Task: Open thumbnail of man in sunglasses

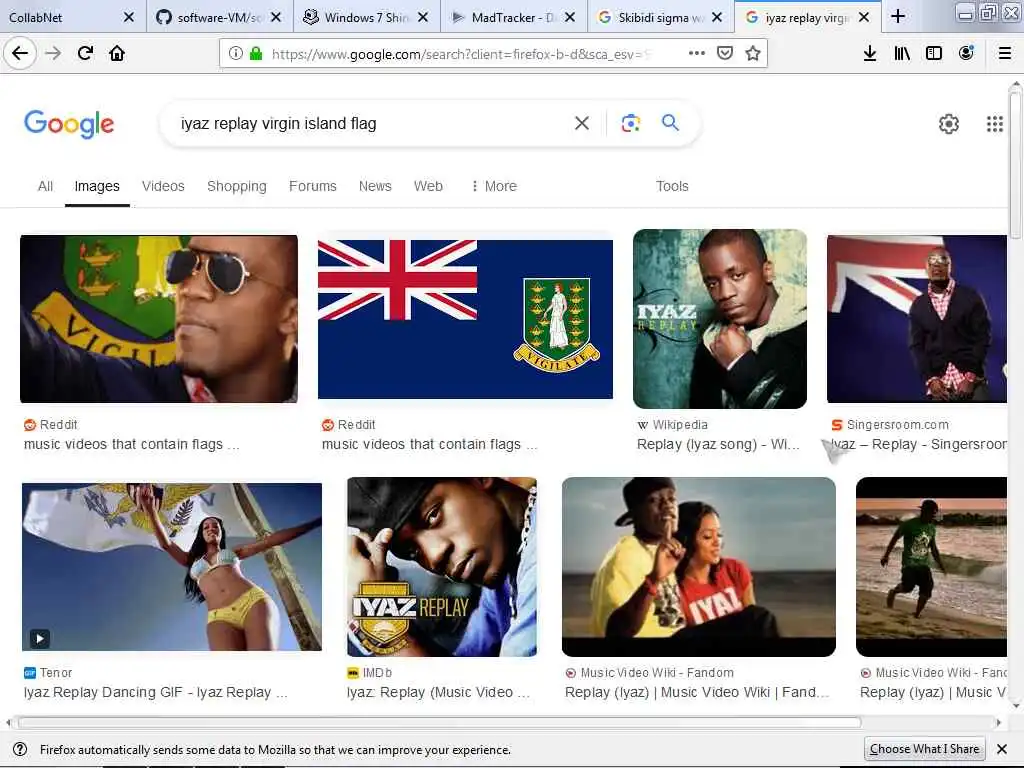Action: coord(159,319)
